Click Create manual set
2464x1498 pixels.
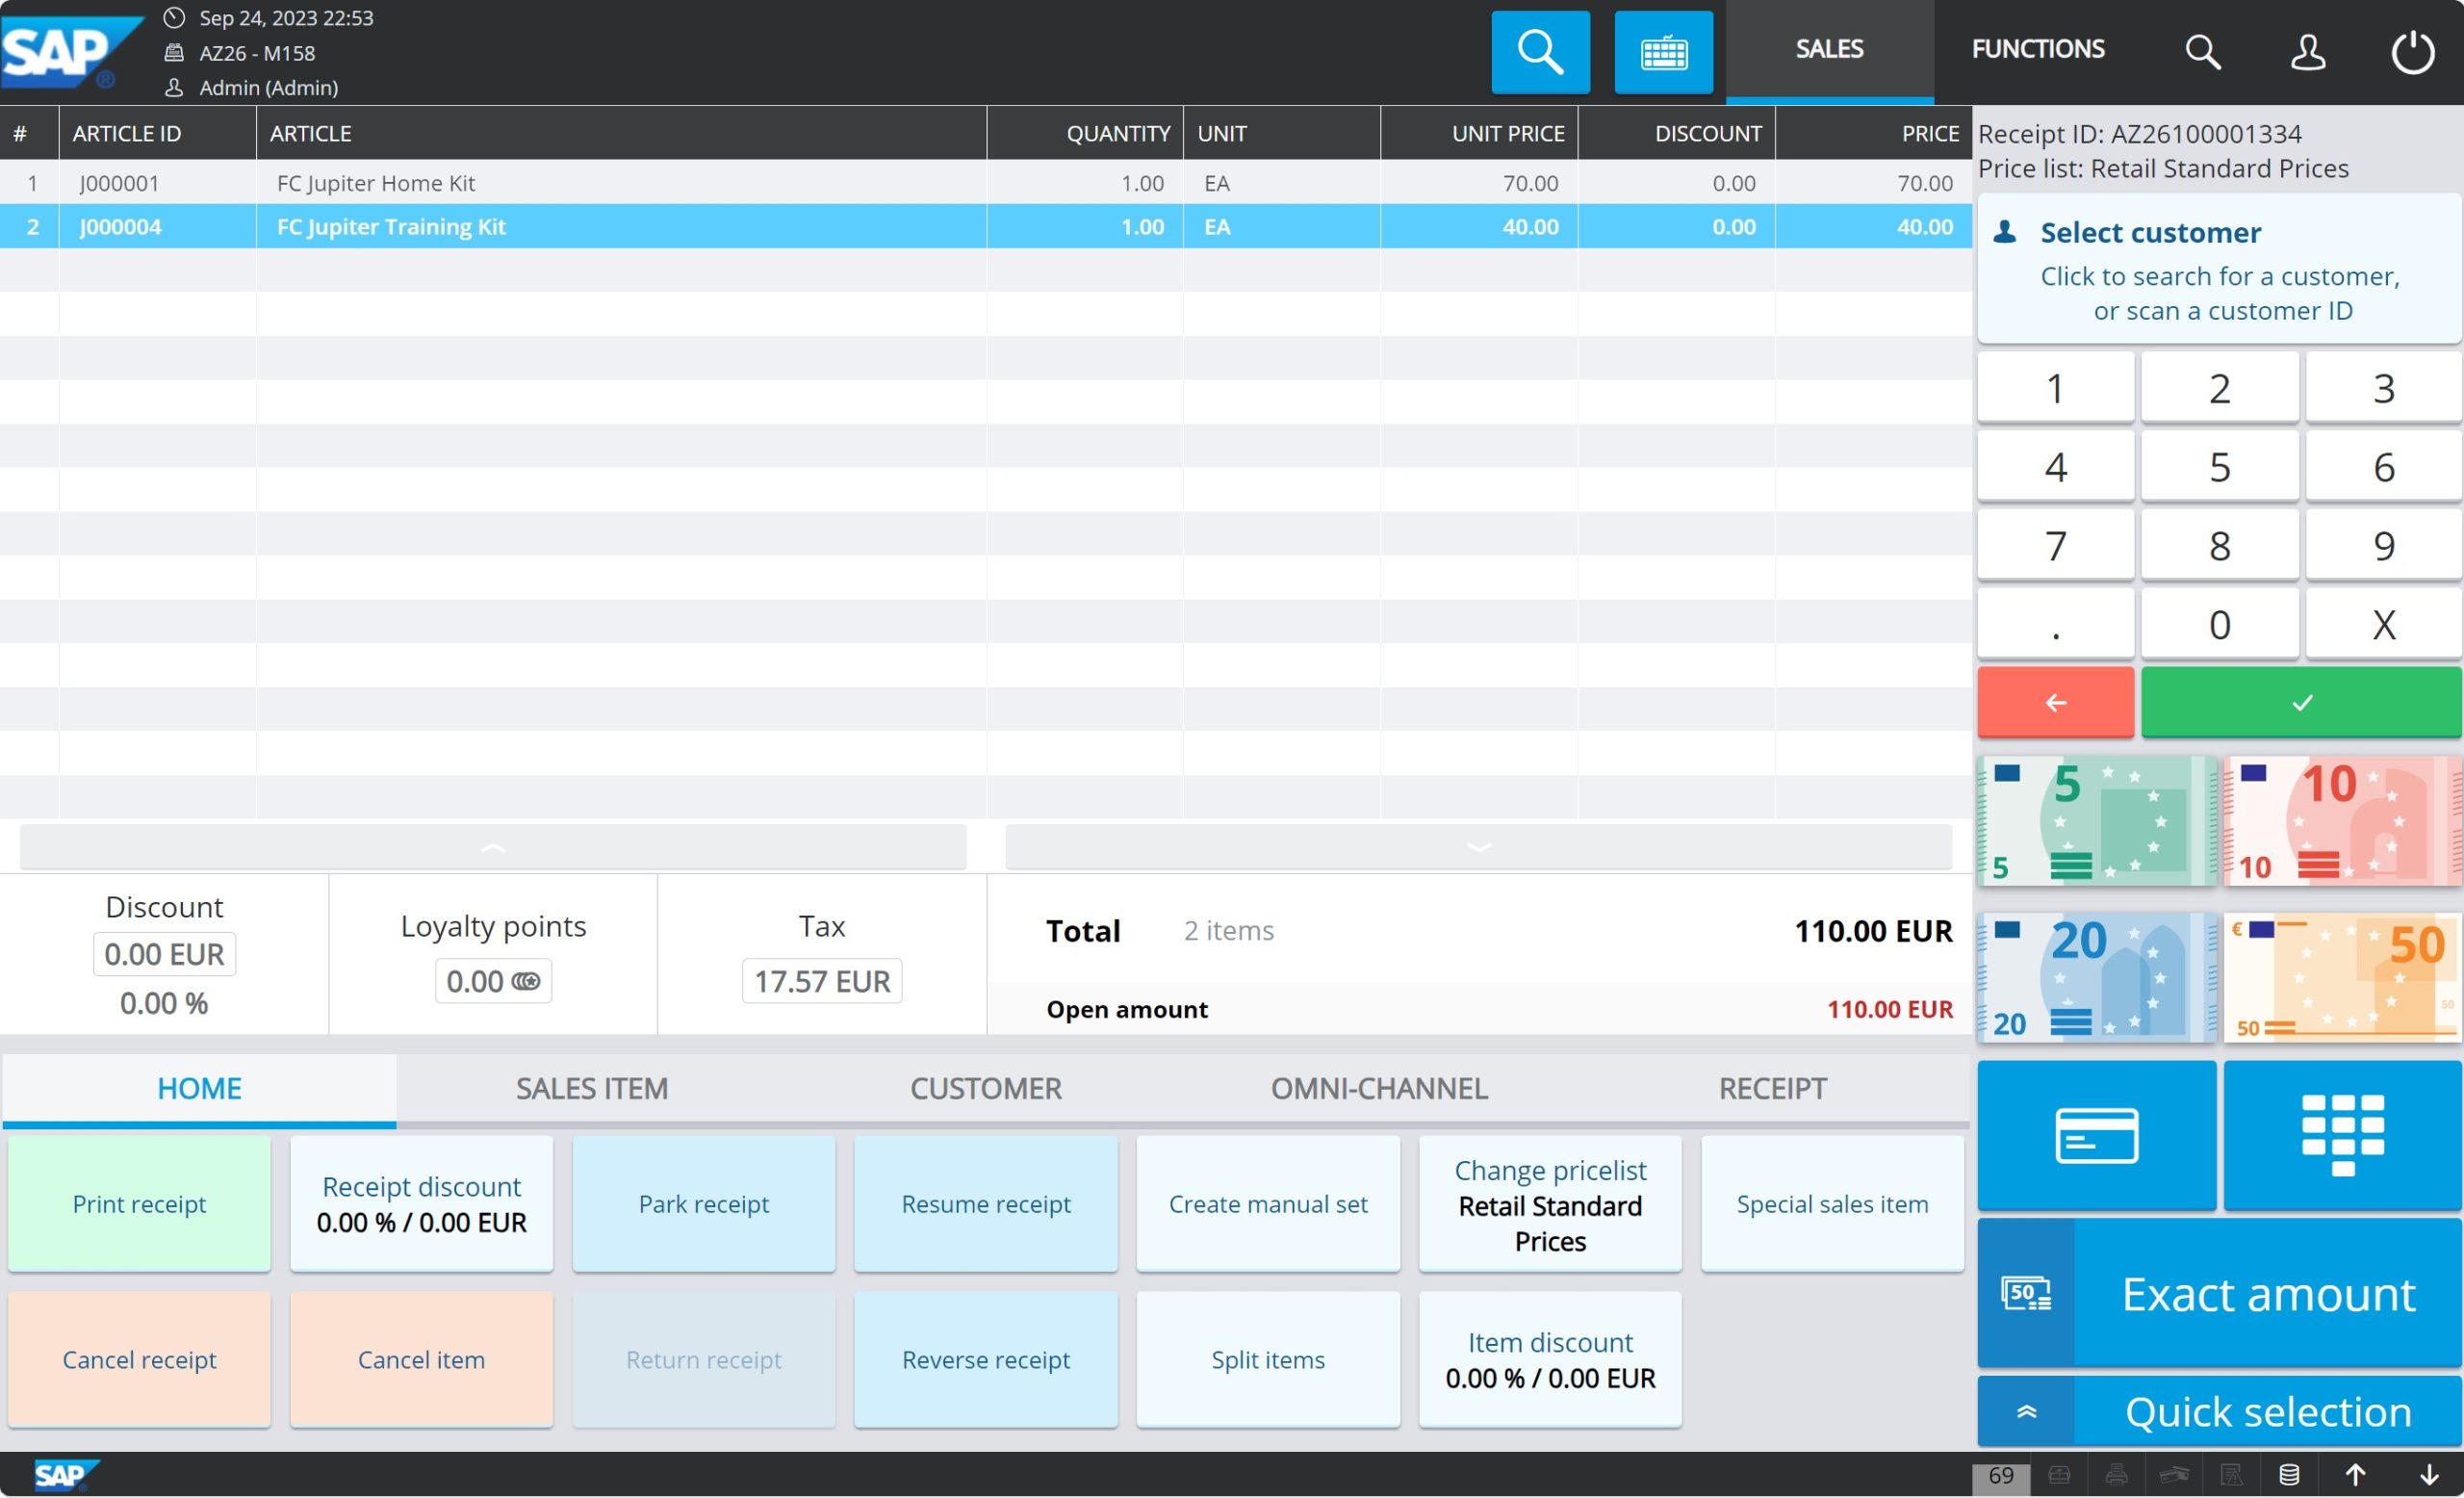[1268, 1204]
